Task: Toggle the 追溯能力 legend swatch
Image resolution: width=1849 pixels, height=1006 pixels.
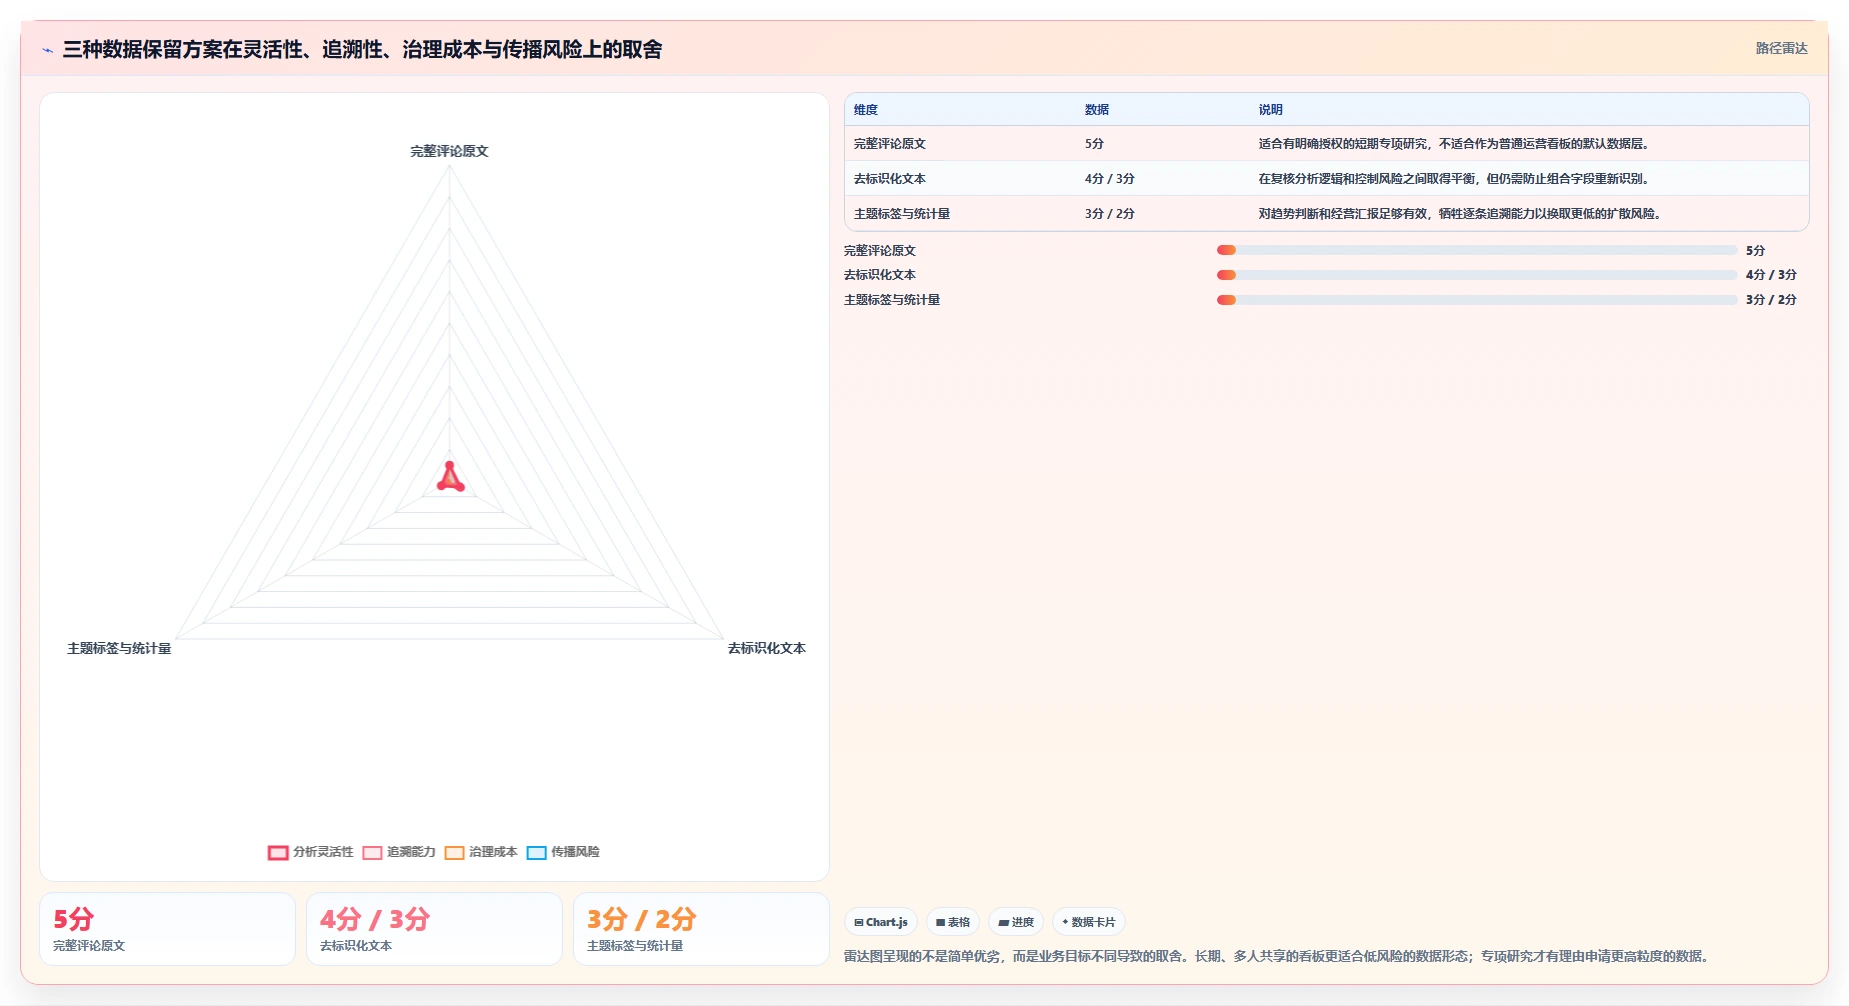Action: tap(372, 852)
